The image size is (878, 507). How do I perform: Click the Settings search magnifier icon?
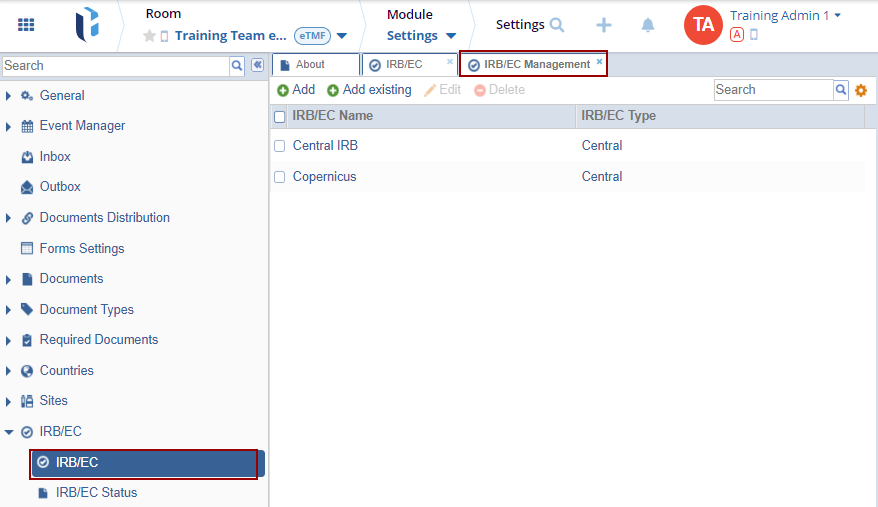pos(557,25)
